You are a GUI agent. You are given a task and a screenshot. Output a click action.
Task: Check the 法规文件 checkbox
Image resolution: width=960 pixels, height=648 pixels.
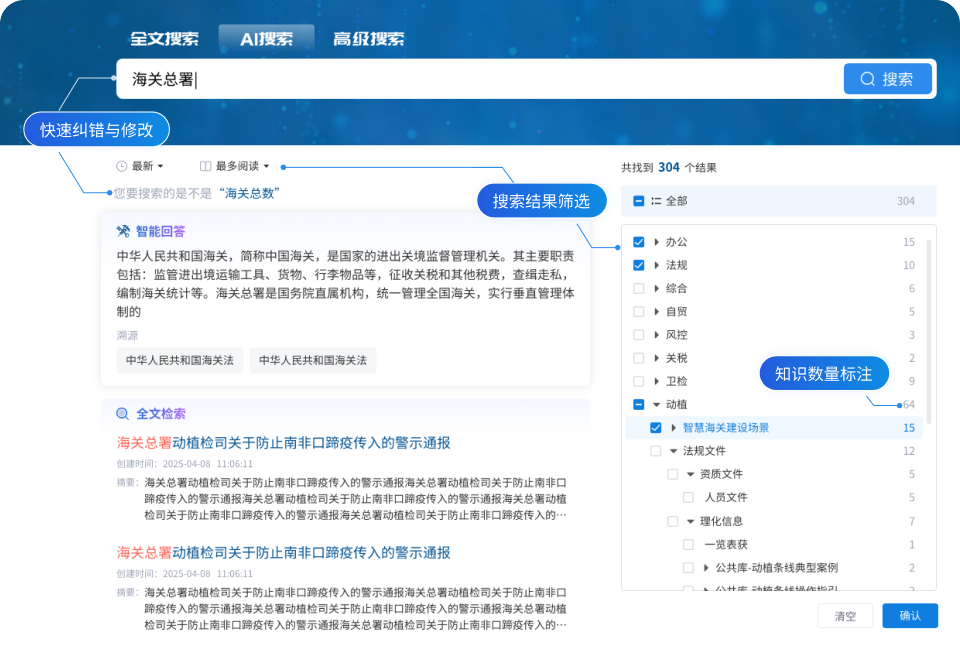656,451
